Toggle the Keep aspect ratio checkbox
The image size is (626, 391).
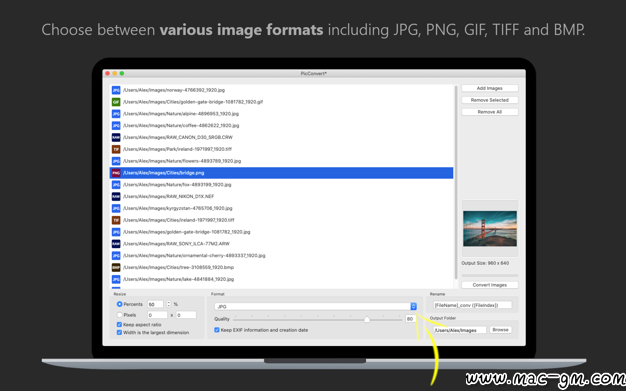tap(119, 325)
